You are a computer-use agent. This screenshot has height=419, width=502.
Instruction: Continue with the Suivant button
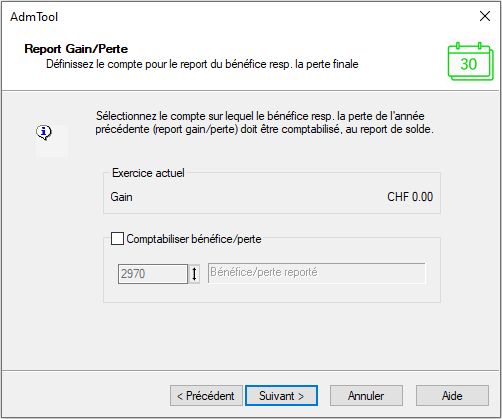(281, 396)
